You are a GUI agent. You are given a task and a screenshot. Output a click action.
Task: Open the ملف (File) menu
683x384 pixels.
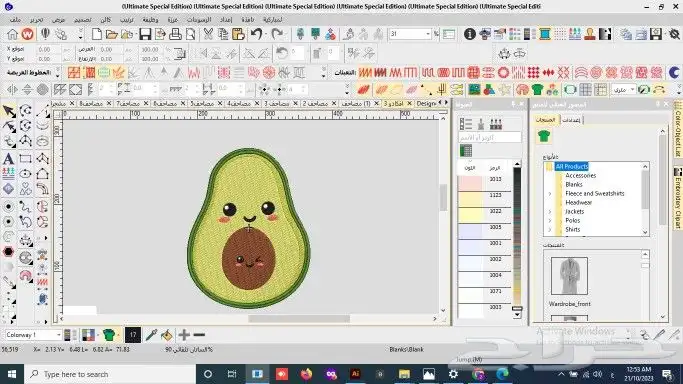[15, 20]
